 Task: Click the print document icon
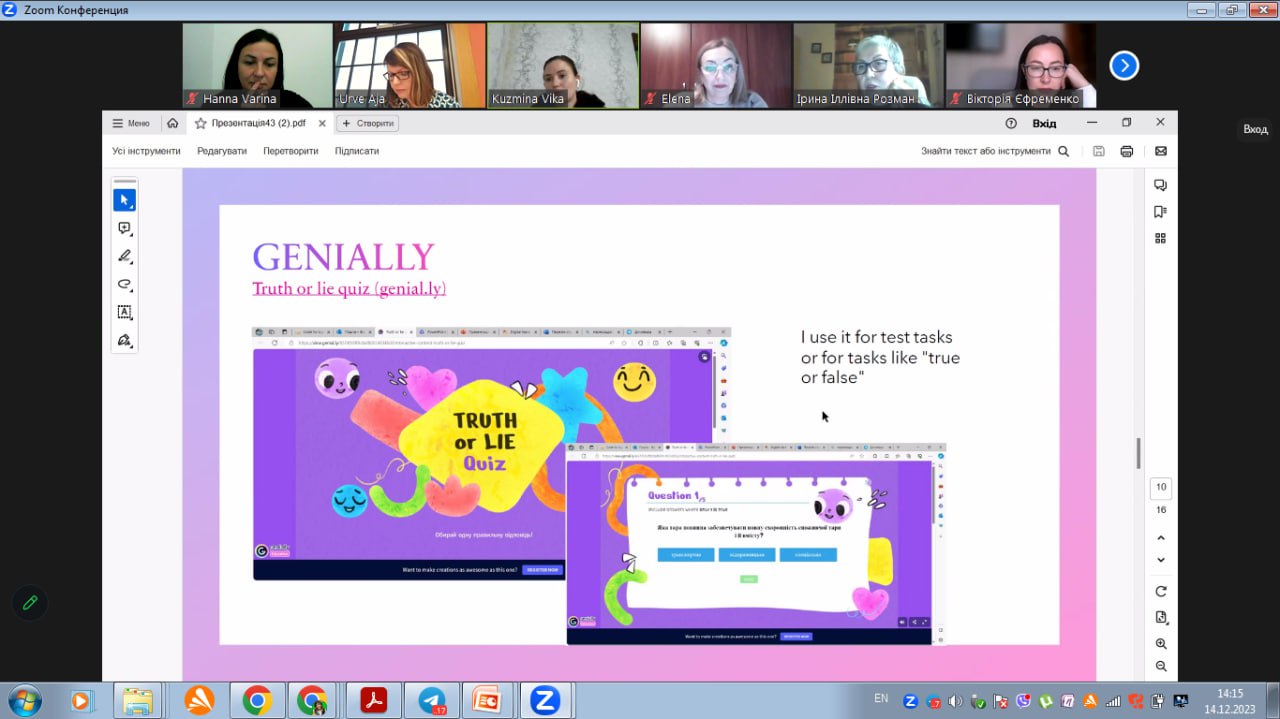1127,151
